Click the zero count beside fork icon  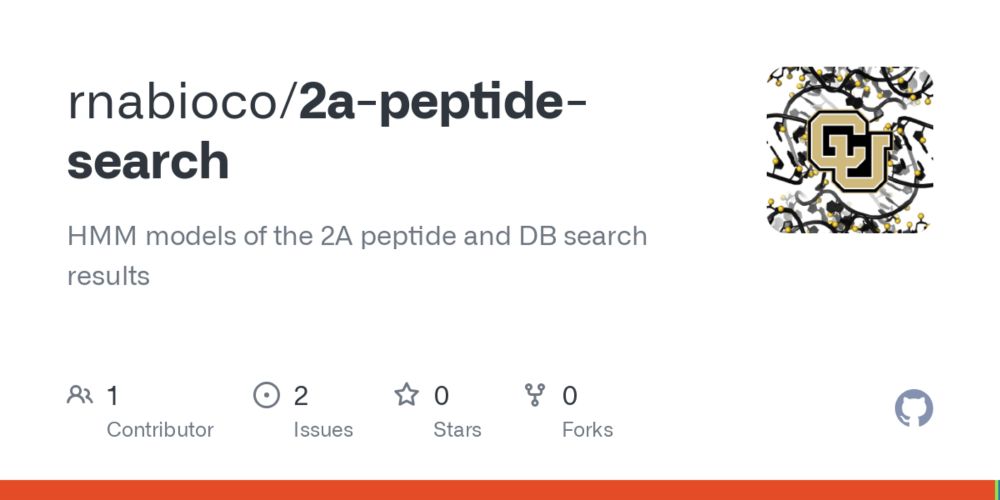click(x=570, y=396)
